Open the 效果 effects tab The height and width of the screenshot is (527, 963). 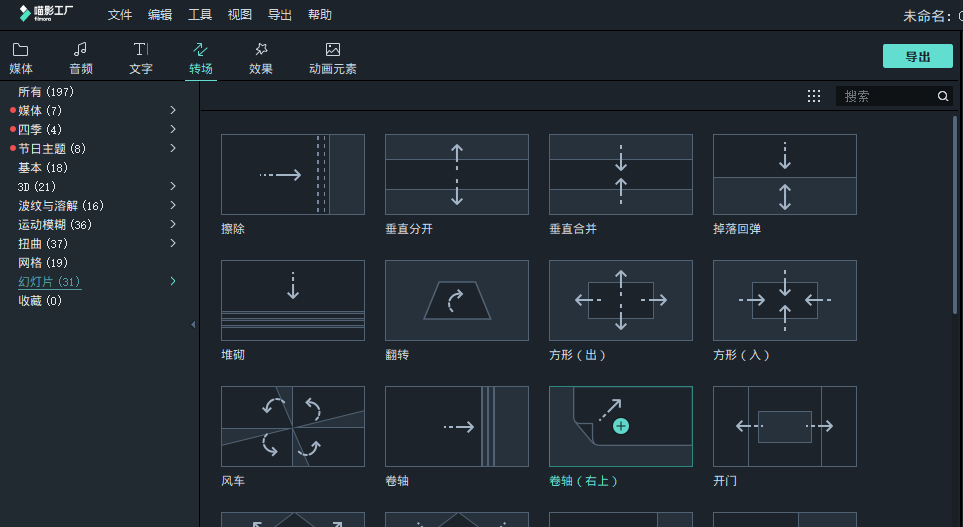[261, 58]
